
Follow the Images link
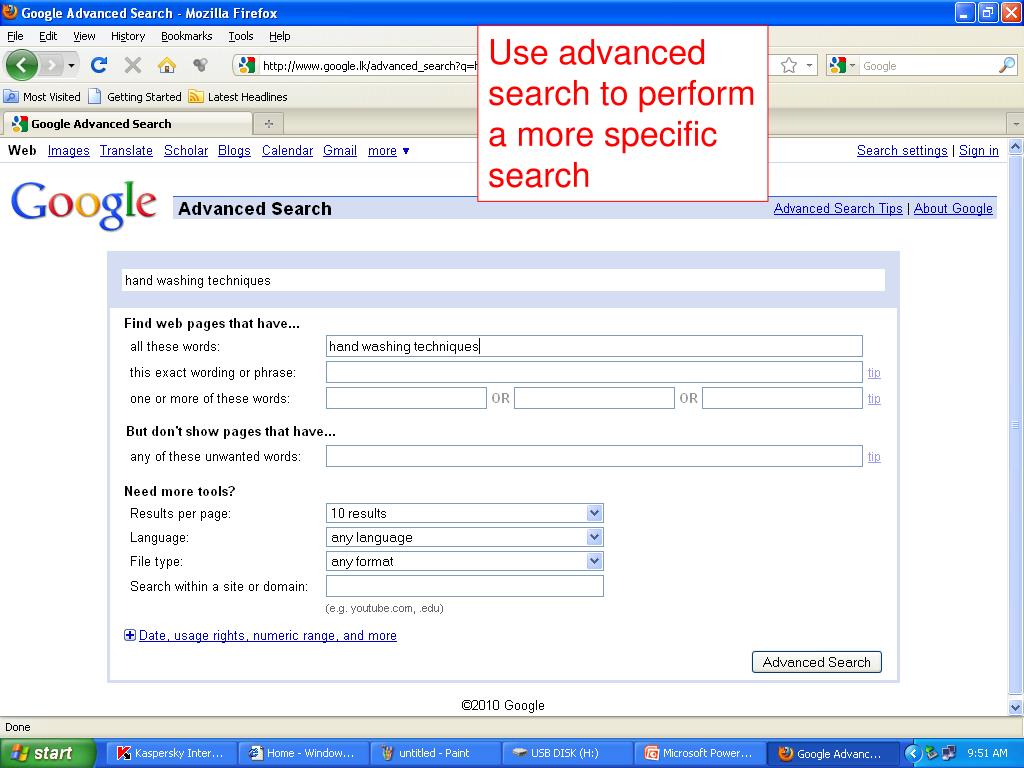pos(69,151)
